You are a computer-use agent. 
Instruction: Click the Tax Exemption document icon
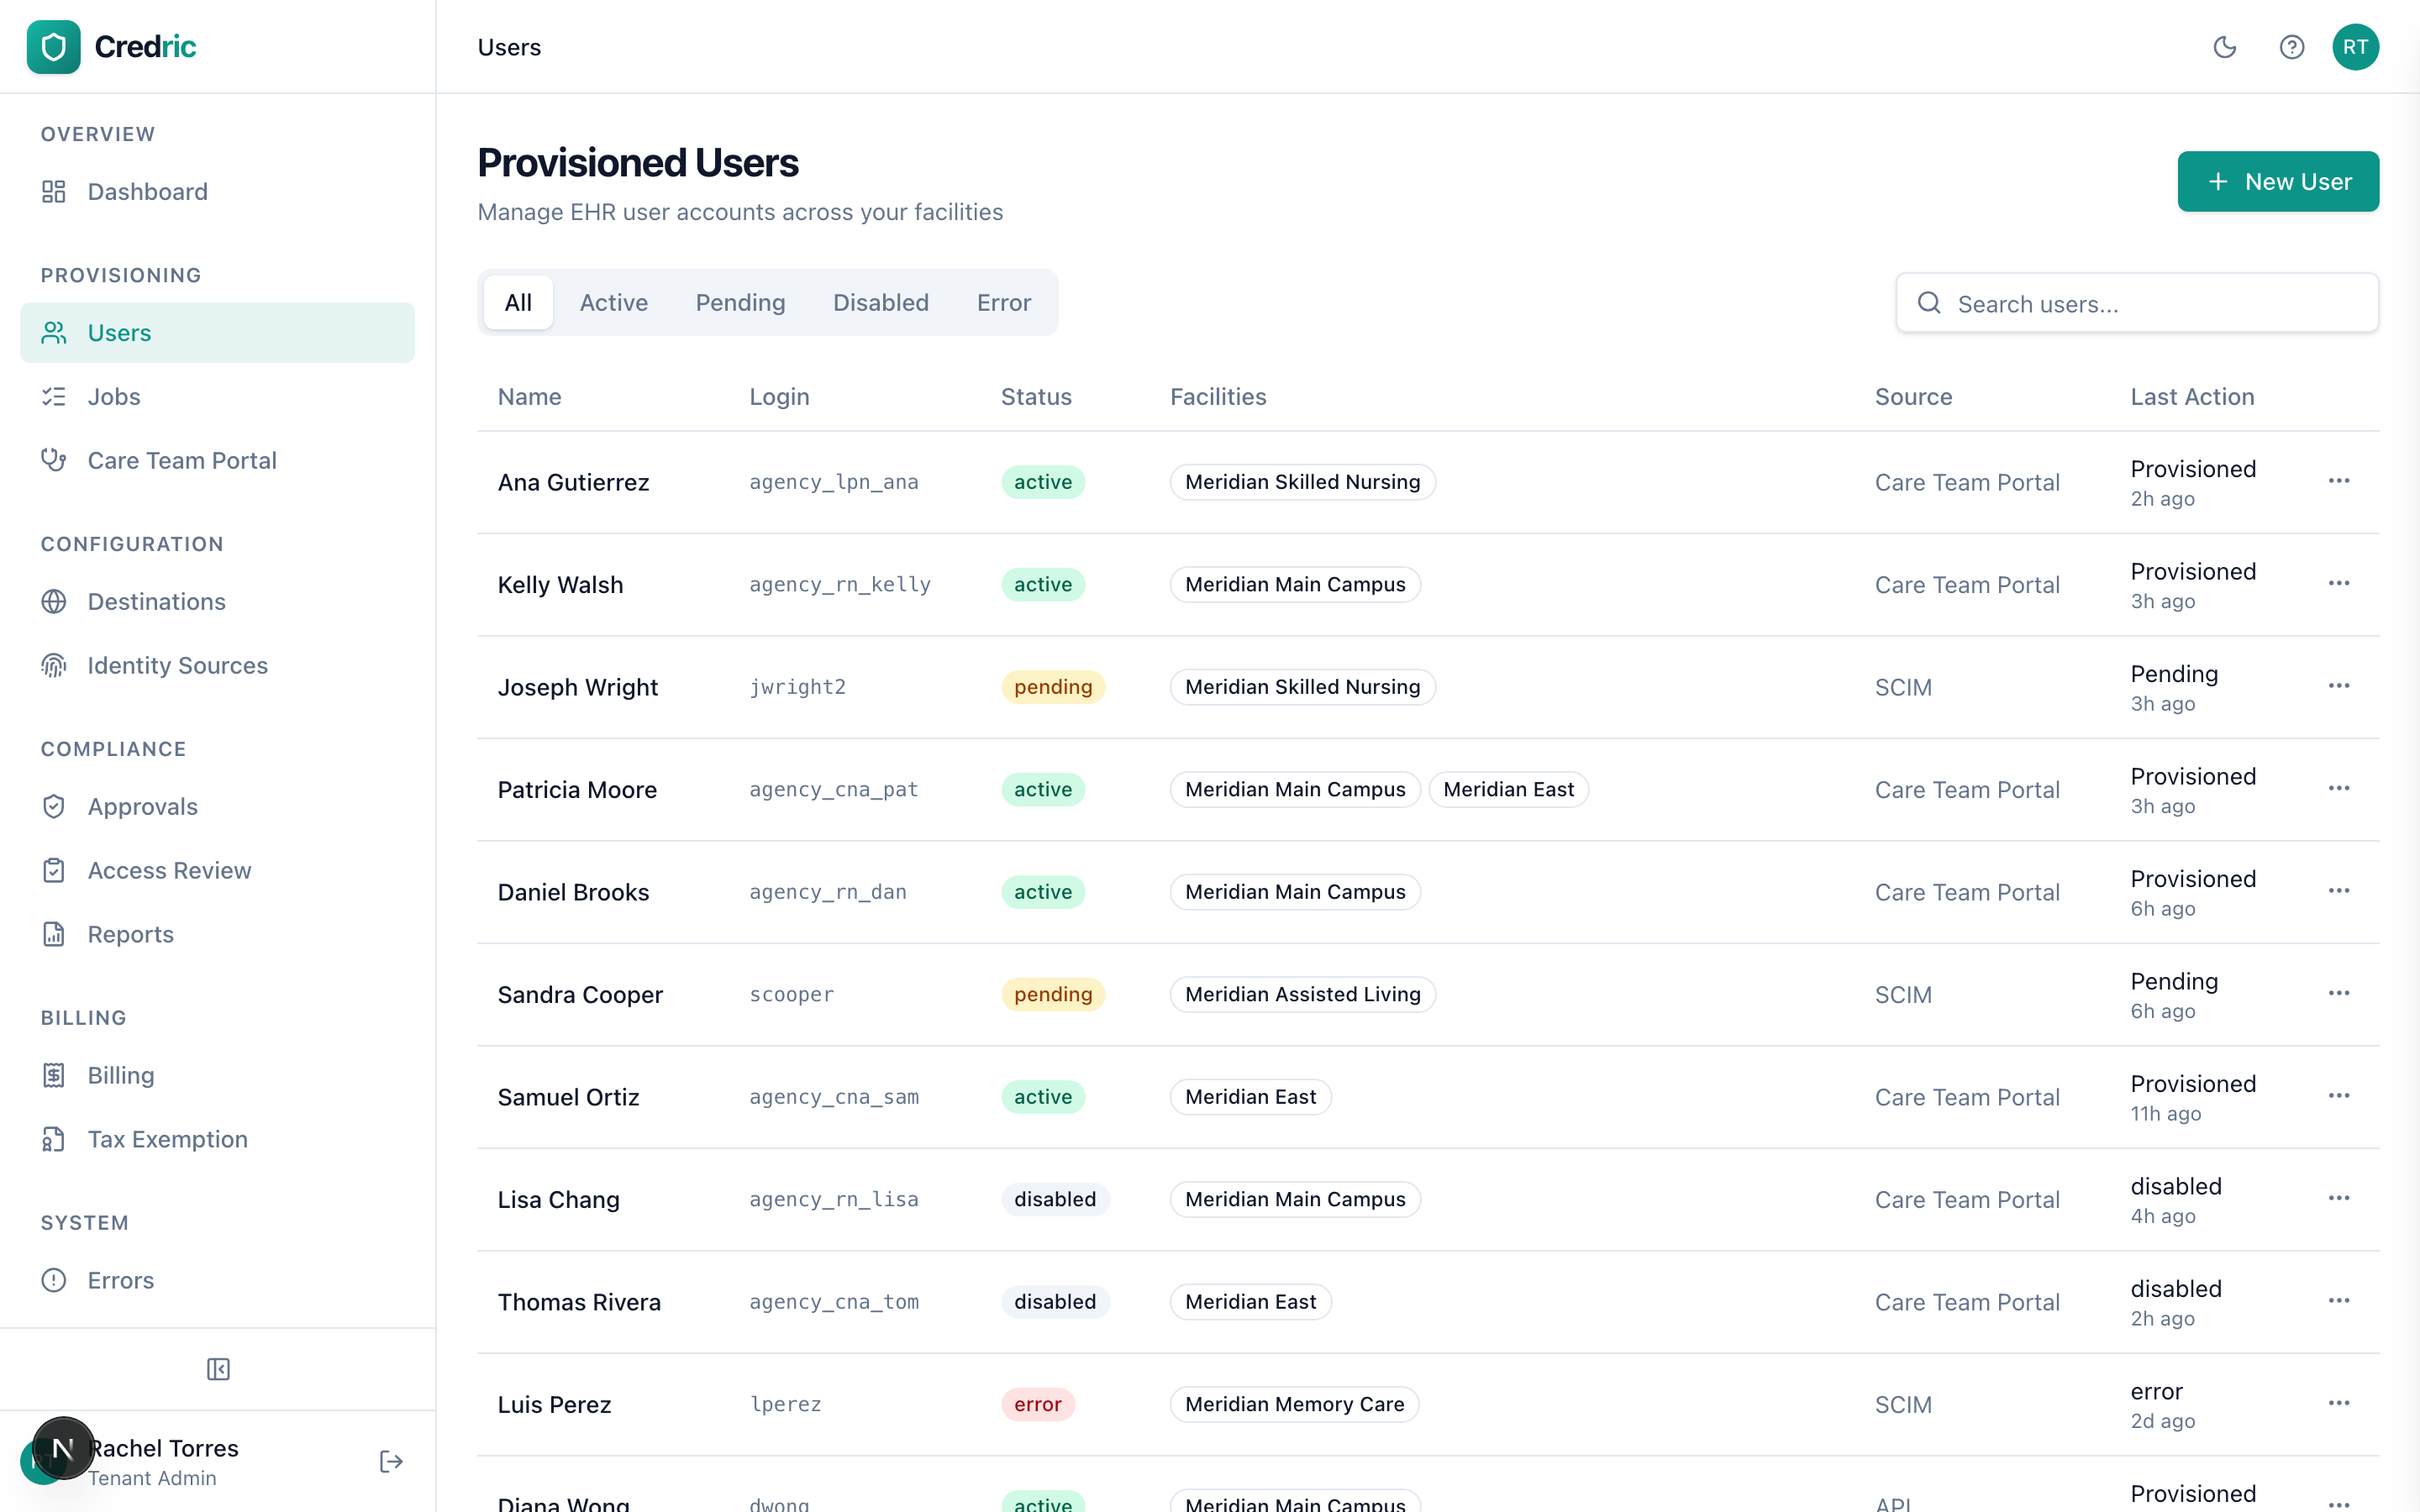pos(54,1140)
